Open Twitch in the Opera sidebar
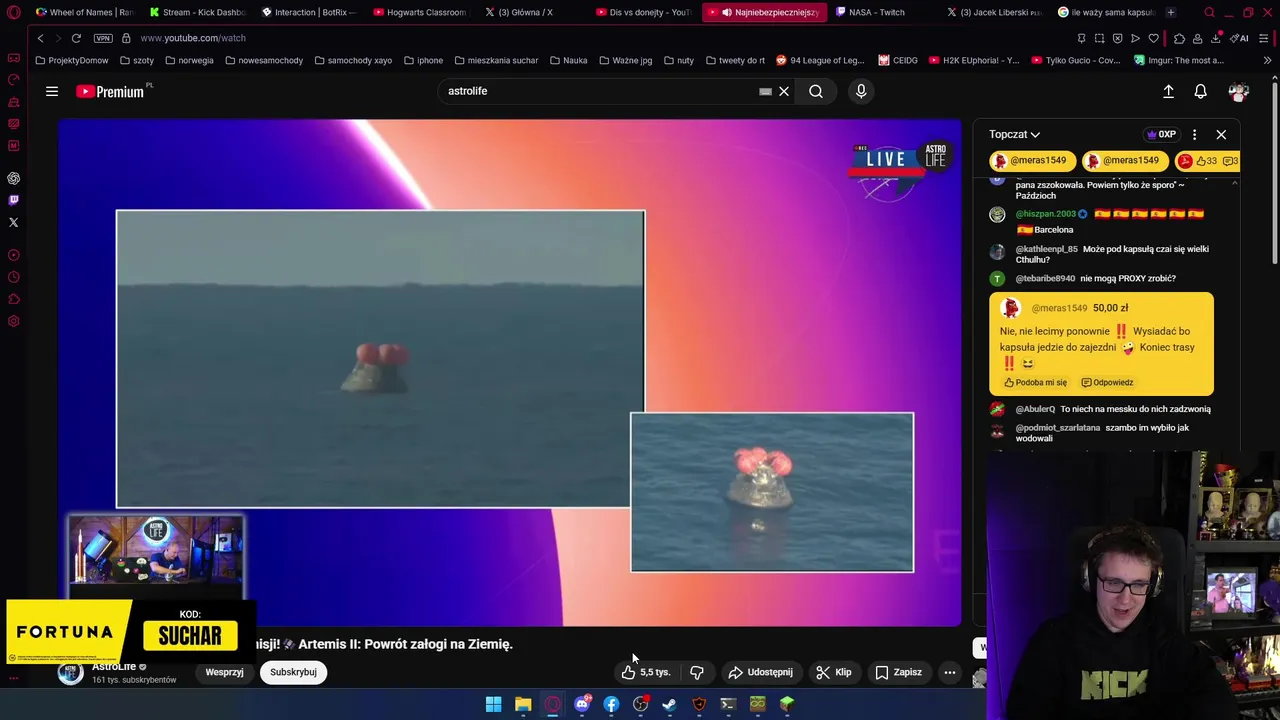Image resolution: width=1280 pixels, height=720 pixels. coord(13,200)
